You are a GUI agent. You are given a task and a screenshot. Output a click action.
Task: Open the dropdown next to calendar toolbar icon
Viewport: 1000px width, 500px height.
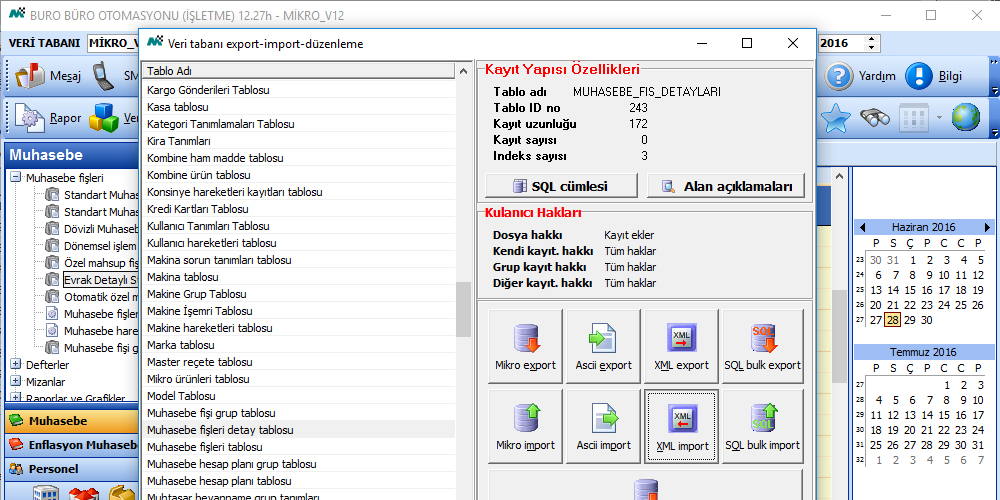point(938,118)
